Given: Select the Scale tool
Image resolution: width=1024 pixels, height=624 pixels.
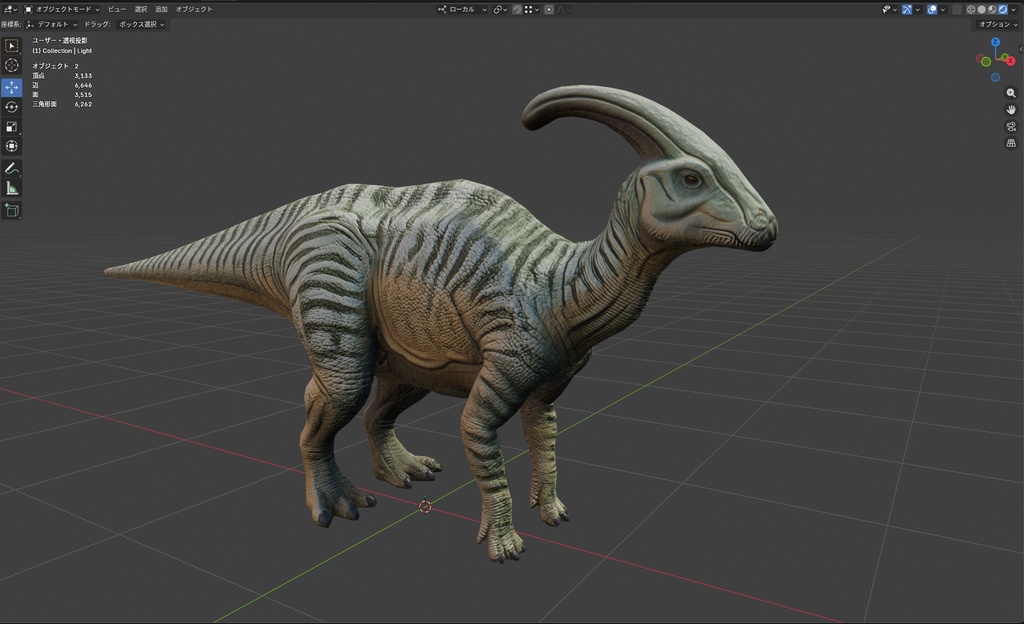Looking at the screenshot, I should [x=12, y=126].
